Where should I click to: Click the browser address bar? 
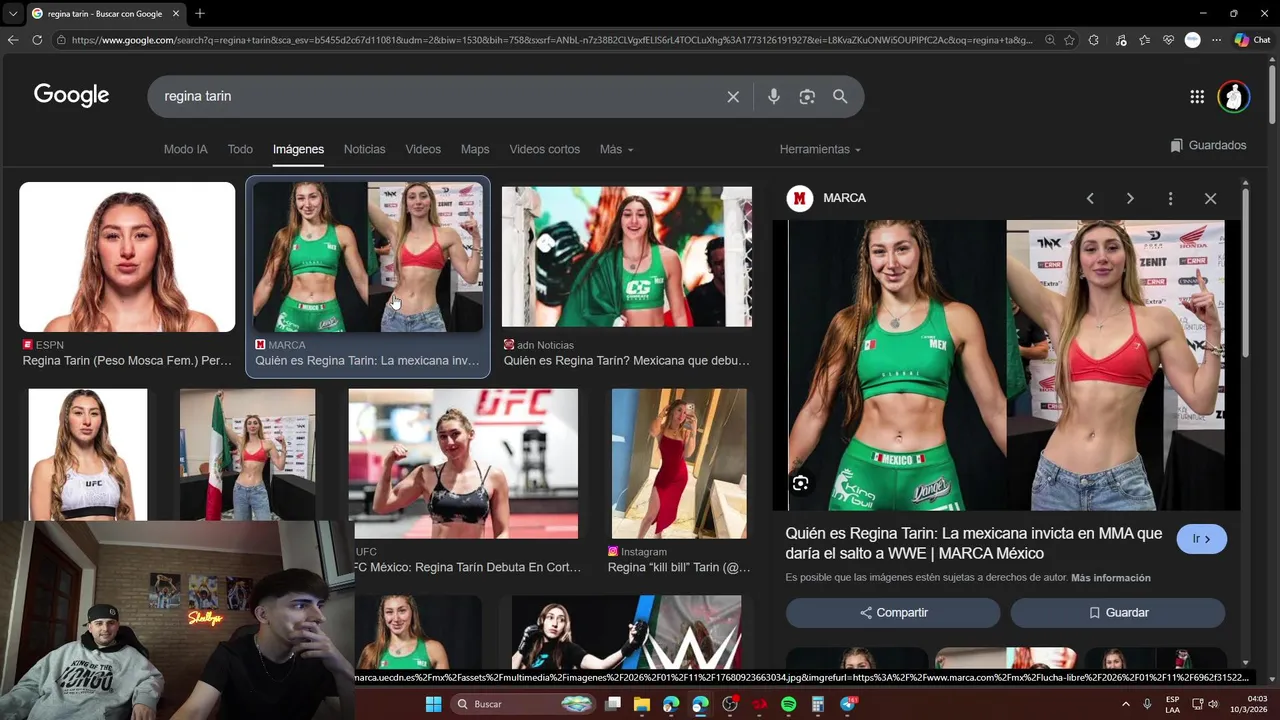[x=552, y=40]
